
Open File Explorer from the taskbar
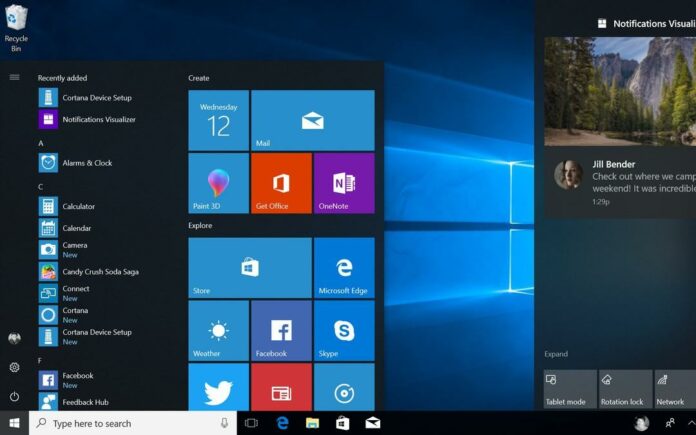pyautogui.click(x=312, y=423)
